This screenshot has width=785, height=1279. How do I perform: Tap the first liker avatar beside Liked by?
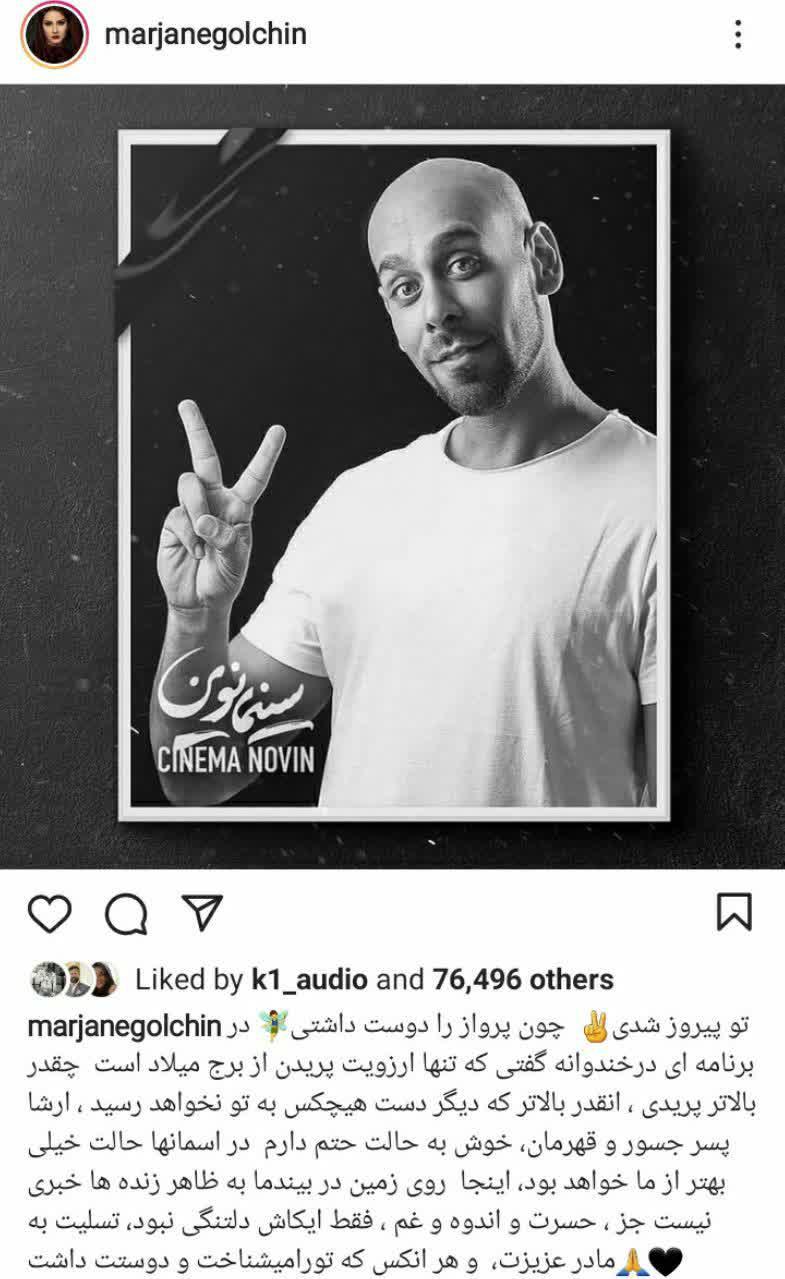click(x=46, y=979)
